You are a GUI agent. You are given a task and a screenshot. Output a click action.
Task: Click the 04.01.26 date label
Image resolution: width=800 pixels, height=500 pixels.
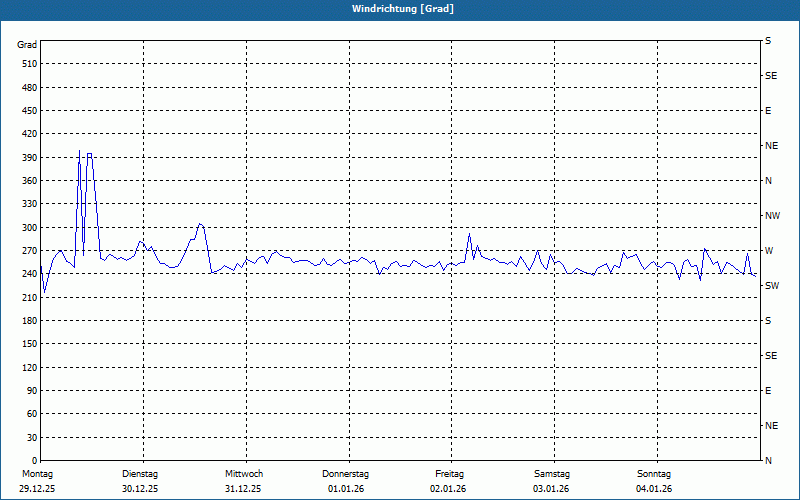pyautogui.click(x=654, y=489)
